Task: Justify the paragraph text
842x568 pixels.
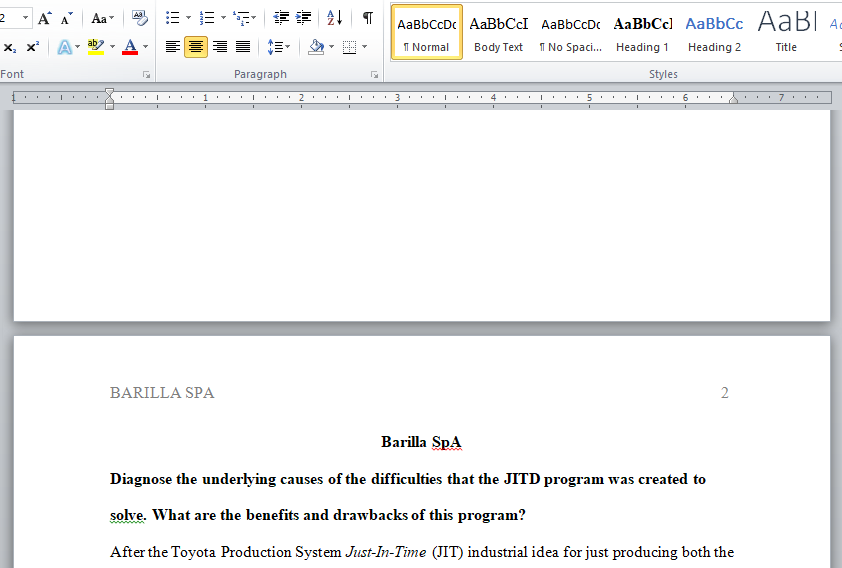Action: pyautogui.click(x=243, y=47)
